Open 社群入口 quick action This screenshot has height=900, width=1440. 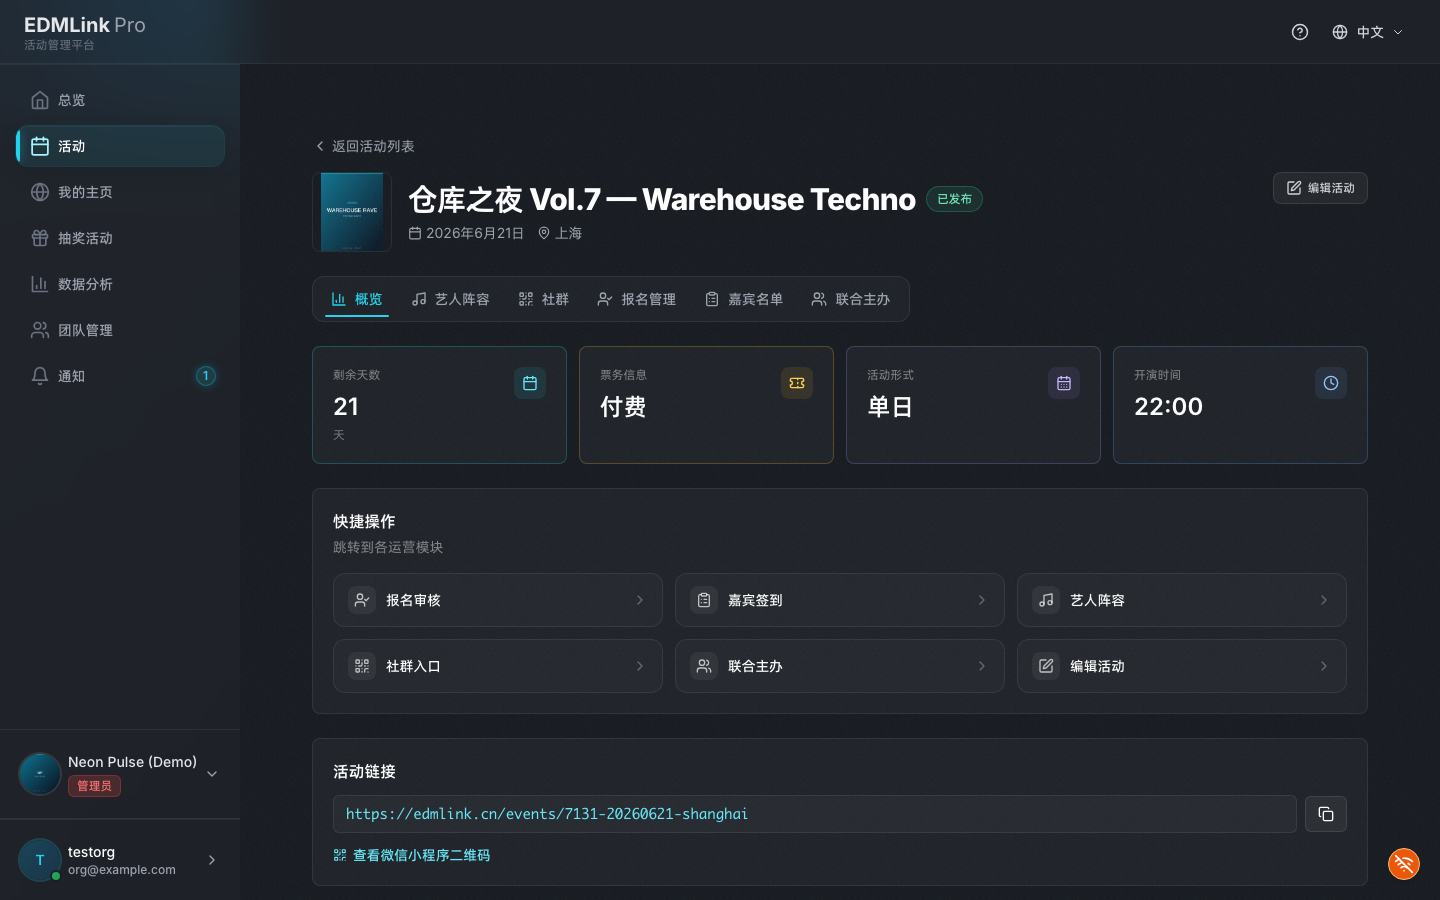pos(498,666)
